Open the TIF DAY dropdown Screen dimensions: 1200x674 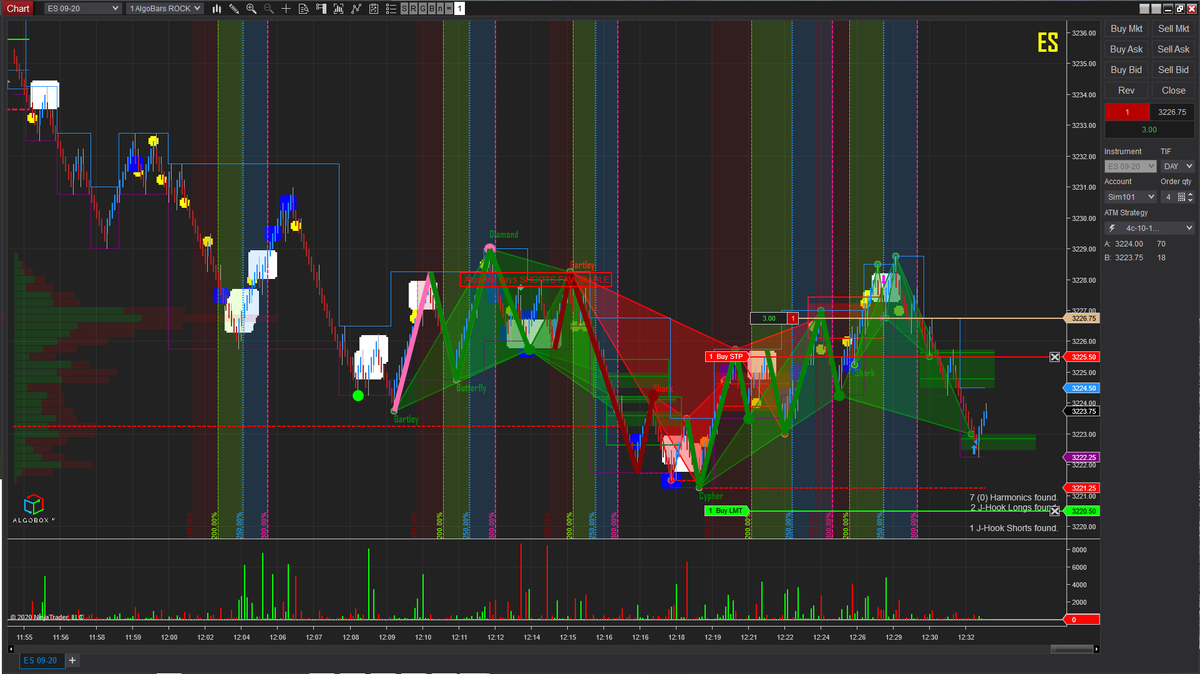(x=1178, y=166)
